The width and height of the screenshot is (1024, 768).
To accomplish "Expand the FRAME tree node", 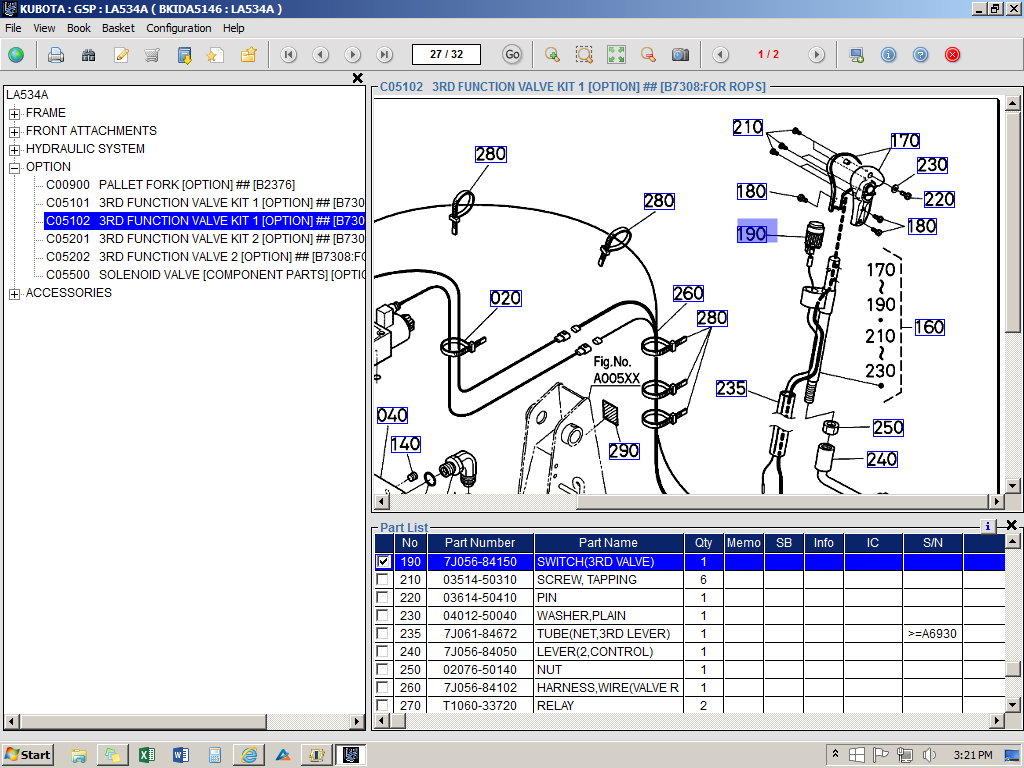I will 14,114.
